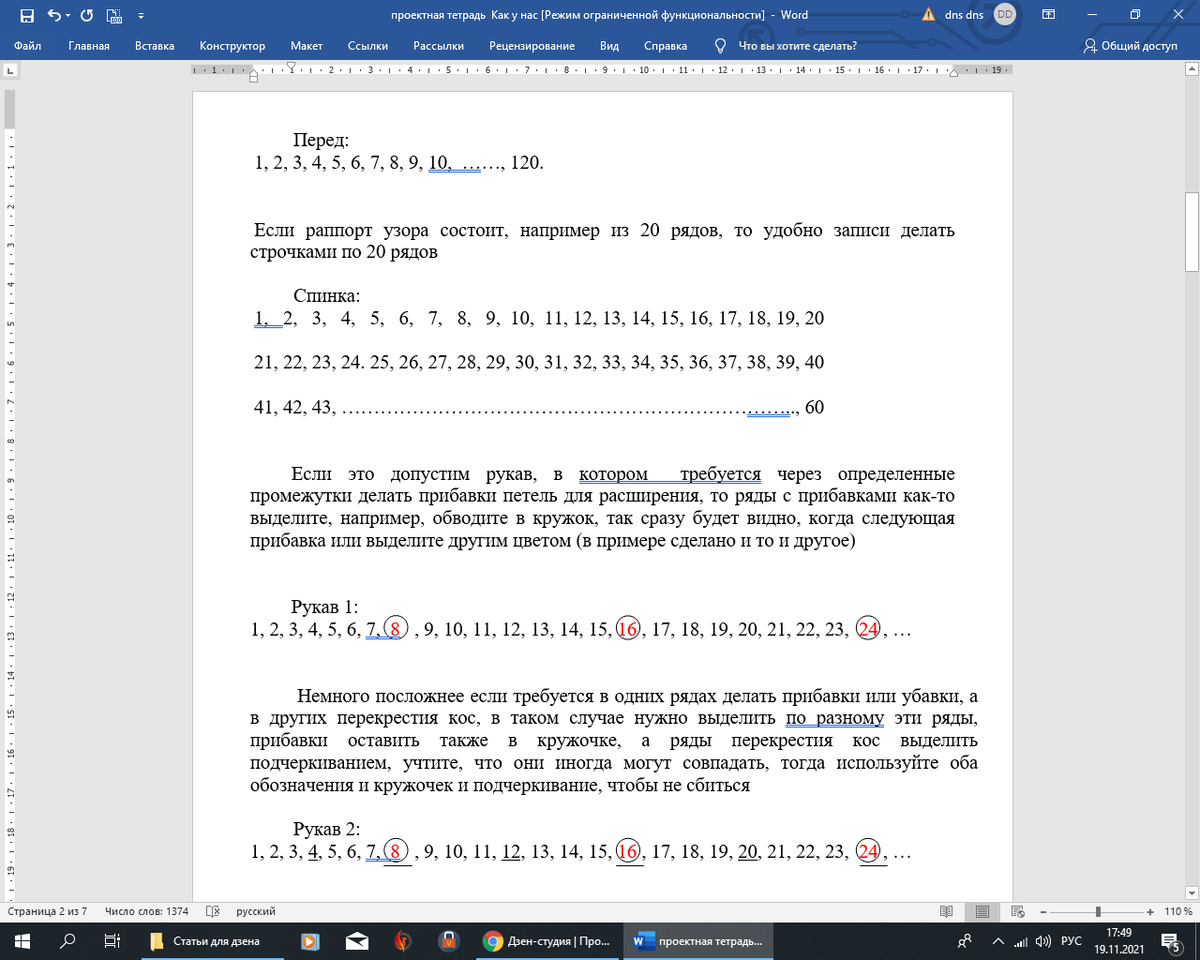Open the Рассылки tab
This screenshot has width=1200, height=960.
pos(439,46)
